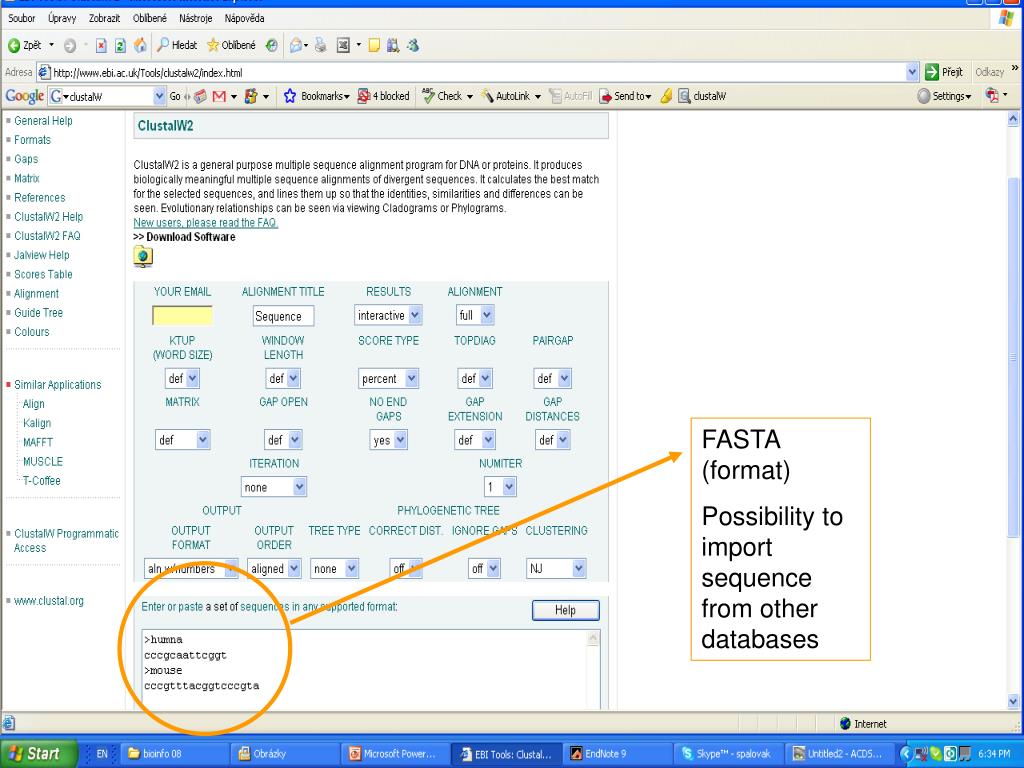
Task: Stop loading with the red X page icon
Action: point(101,45)
